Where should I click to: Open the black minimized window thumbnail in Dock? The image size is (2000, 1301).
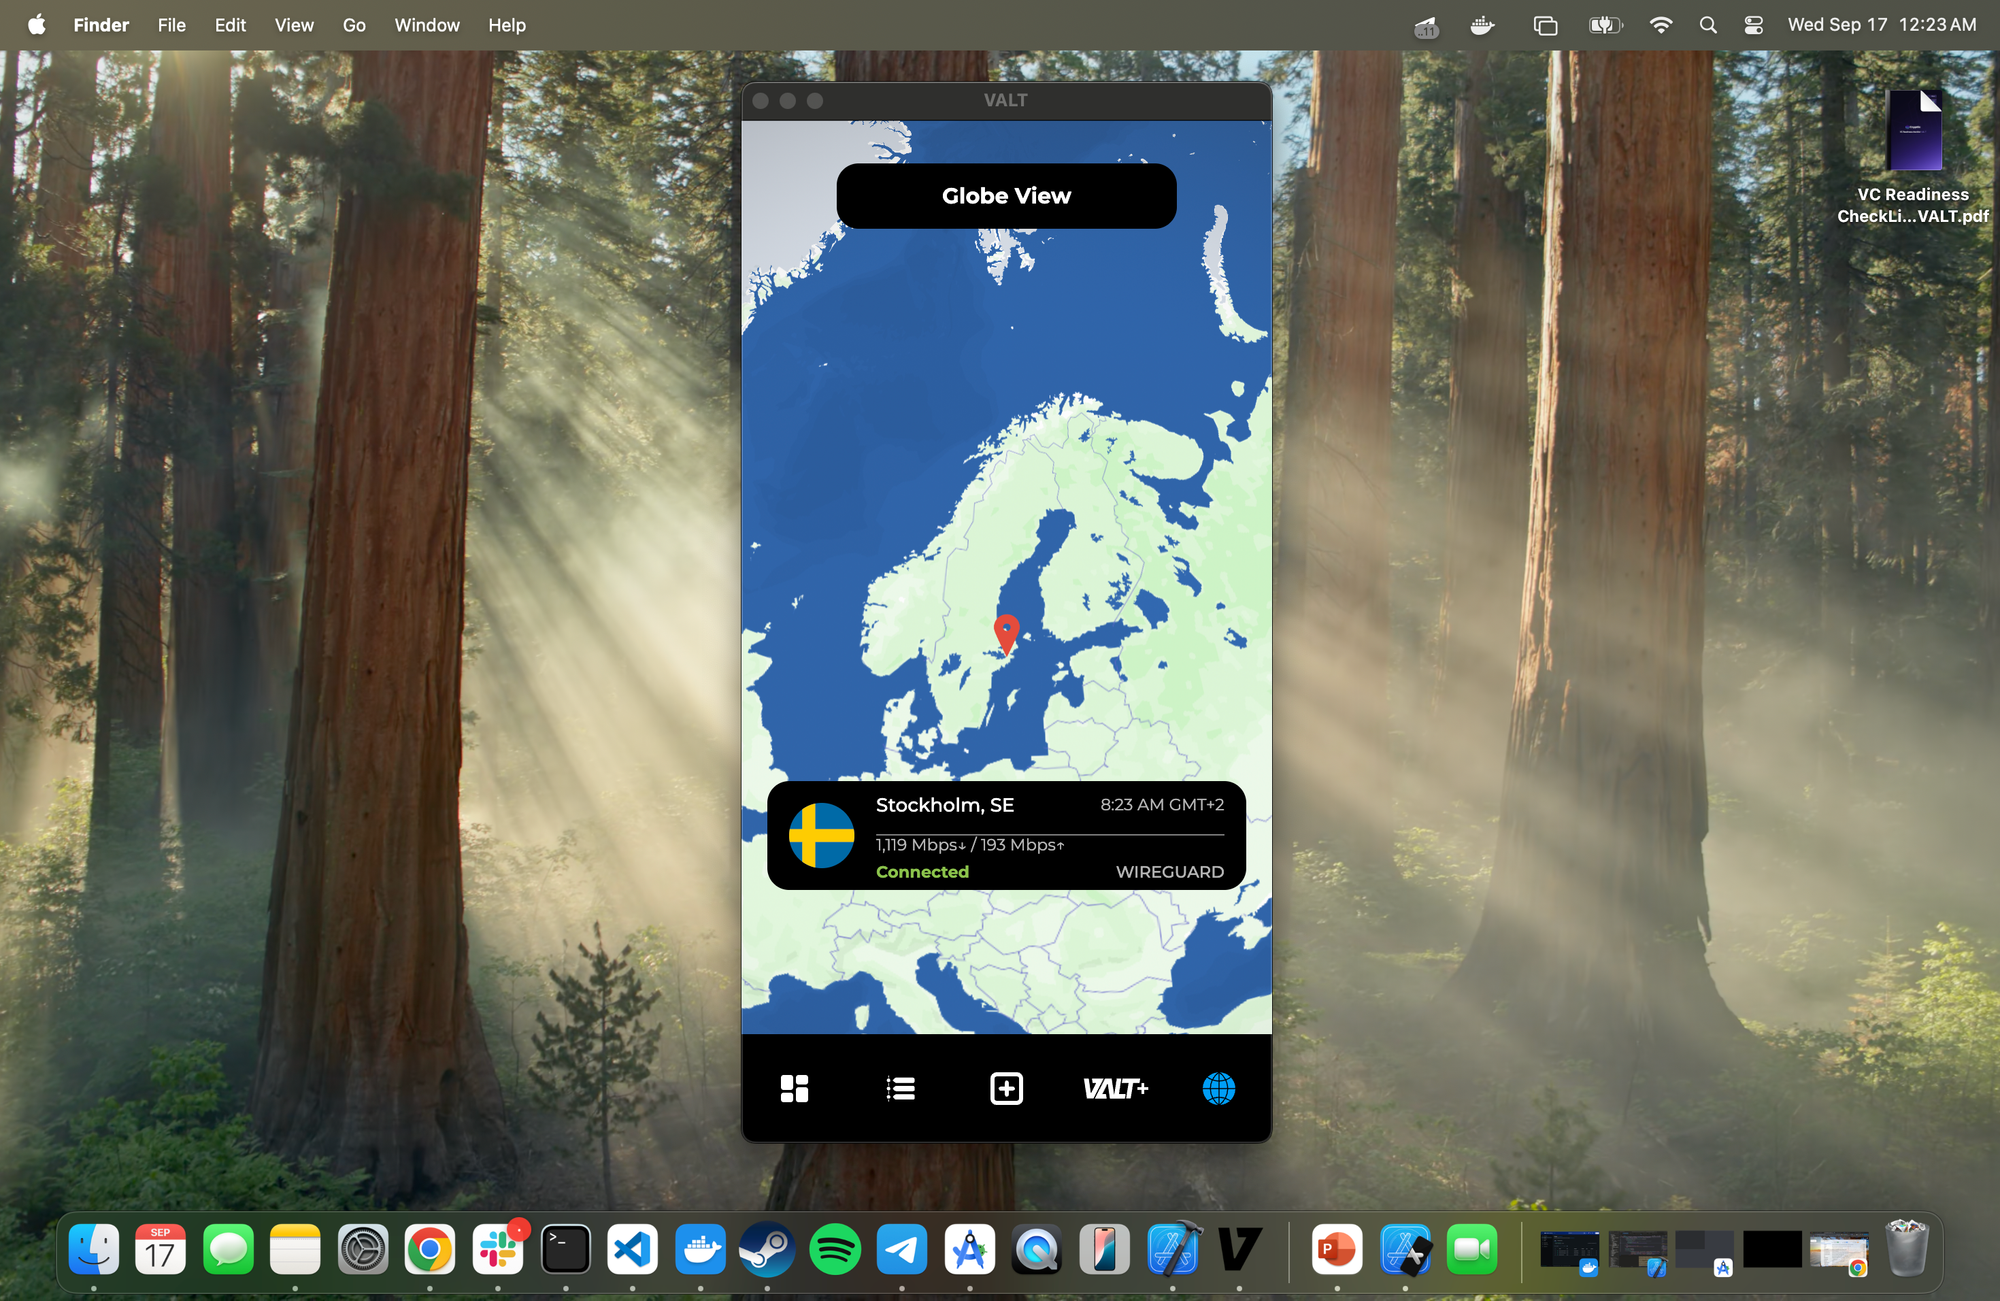[1772, 1249]
